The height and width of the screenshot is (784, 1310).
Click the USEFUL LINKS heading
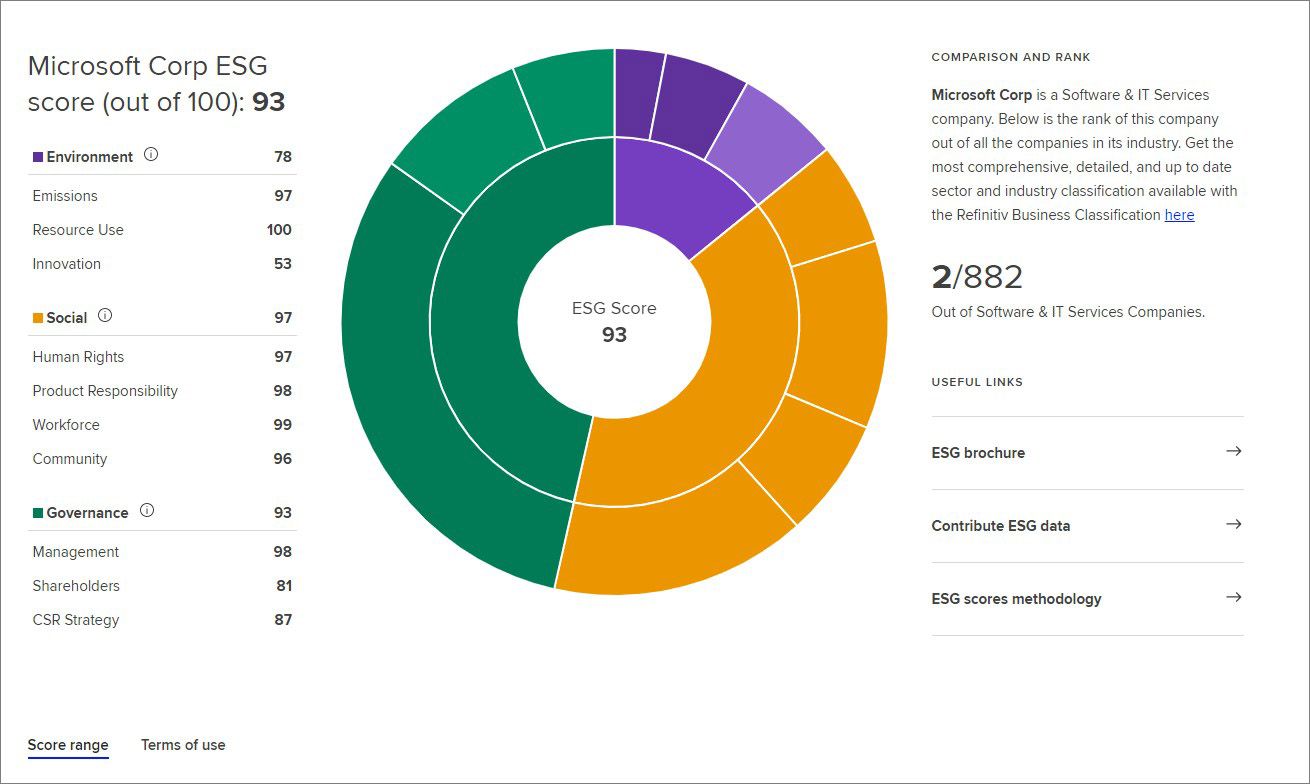click(977, 382)
